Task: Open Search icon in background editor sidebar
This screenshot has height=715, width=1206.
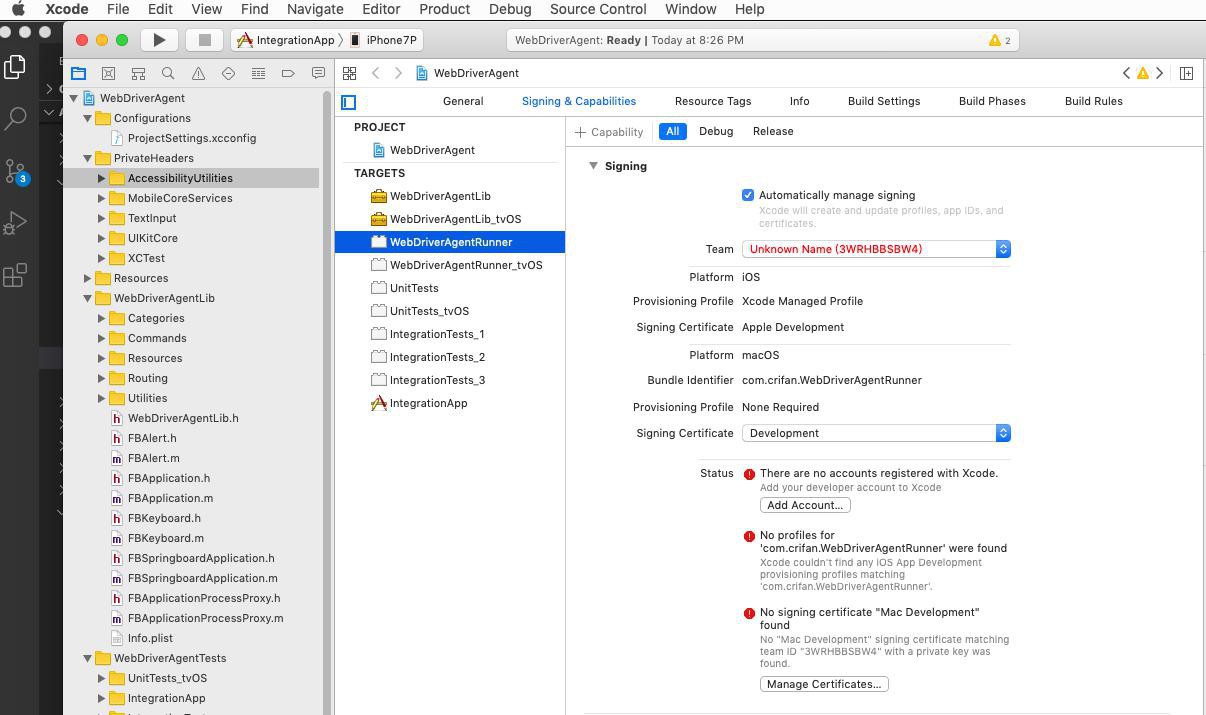Action: click(x=15, y=118)
